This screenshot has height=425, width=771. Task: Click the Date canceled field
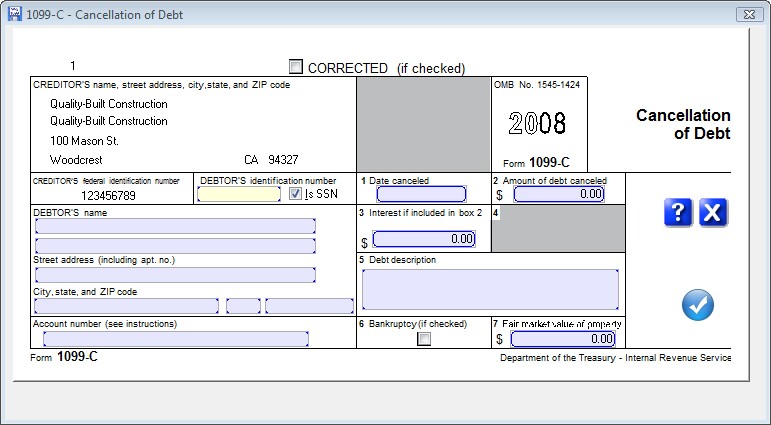[421, 194]
